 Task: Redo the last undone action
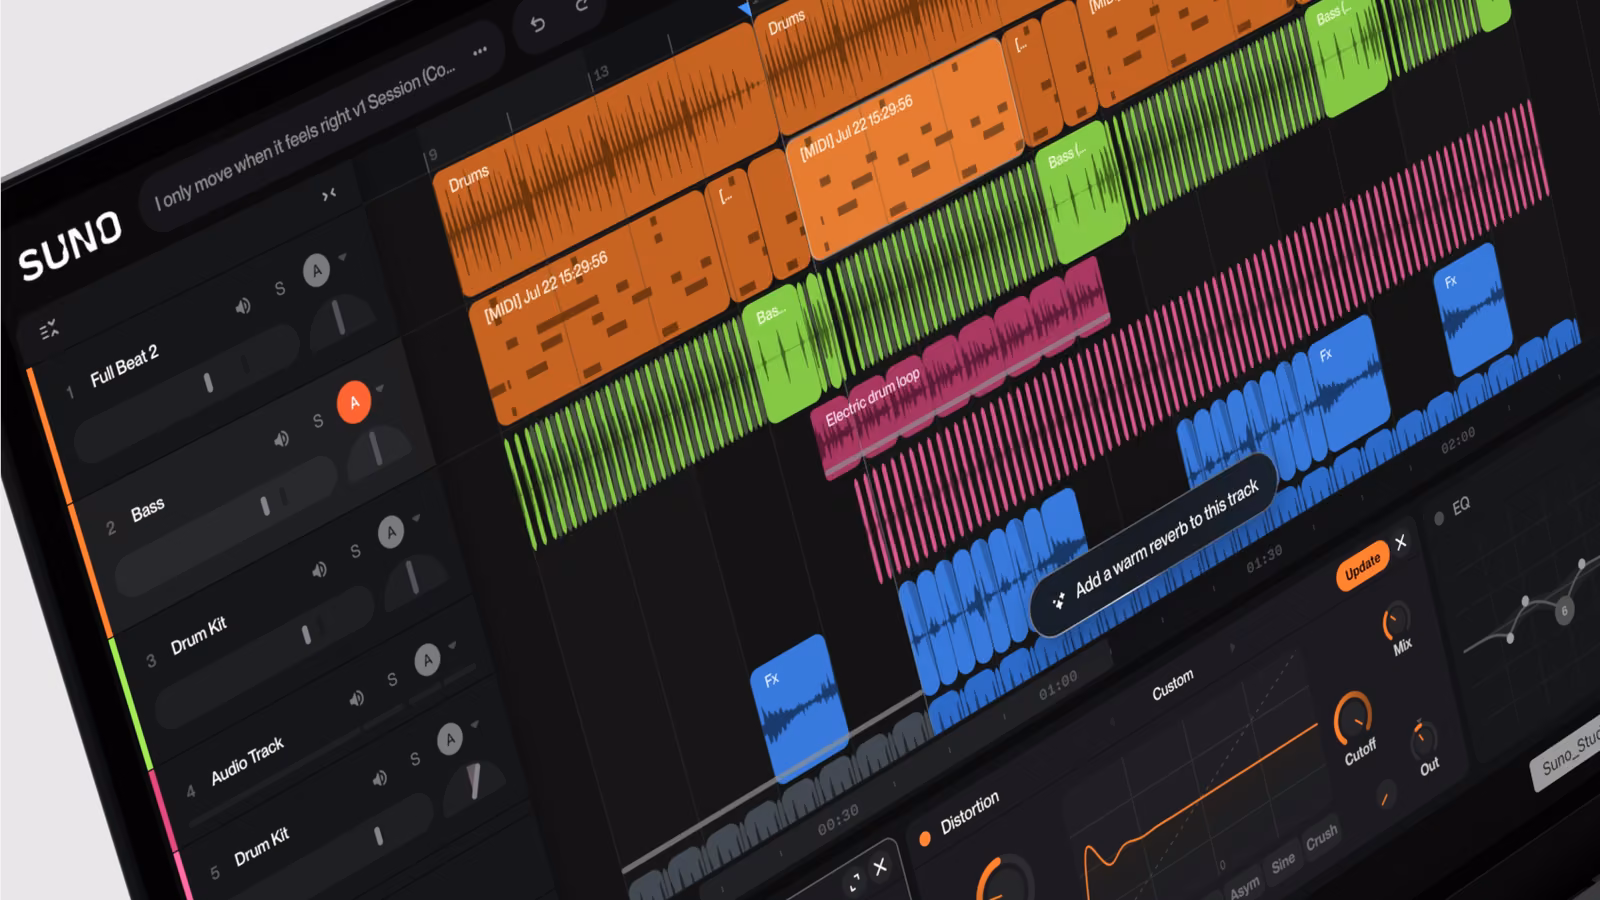point(581,6)
